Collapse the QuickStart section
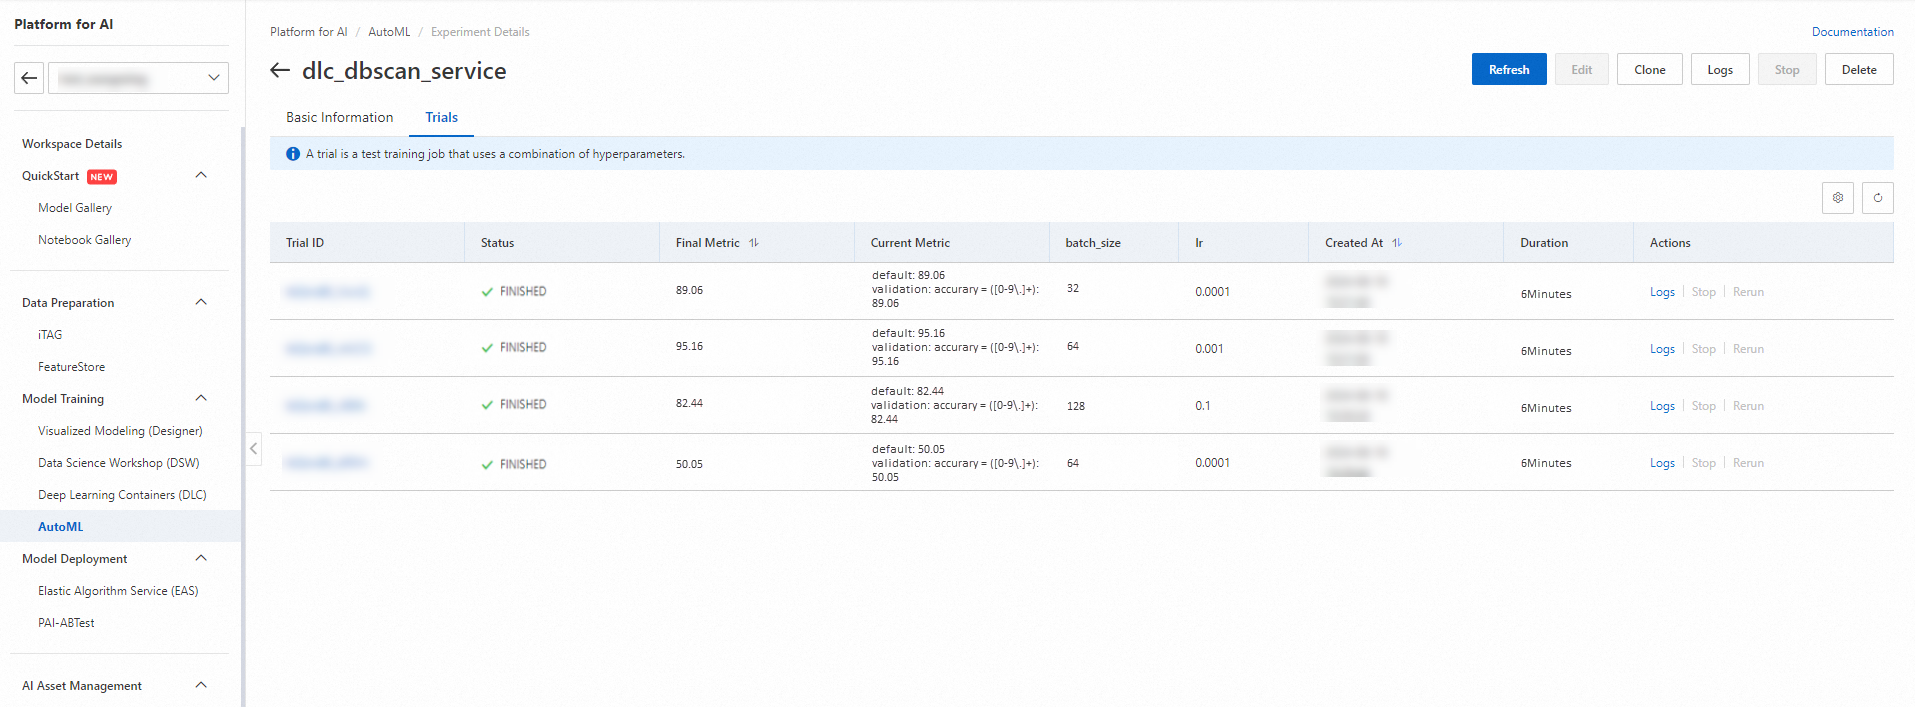The width and height of the screenshot is (1915, 707). pos(201,175)
